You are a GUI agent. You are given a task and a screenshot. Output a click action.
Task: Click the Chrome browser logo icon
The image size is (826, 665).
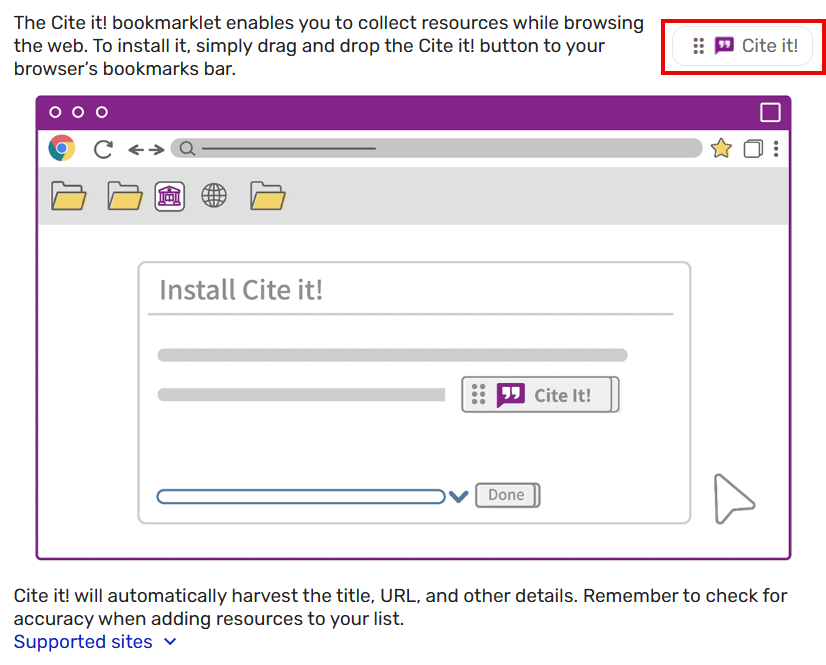point(60,147)
